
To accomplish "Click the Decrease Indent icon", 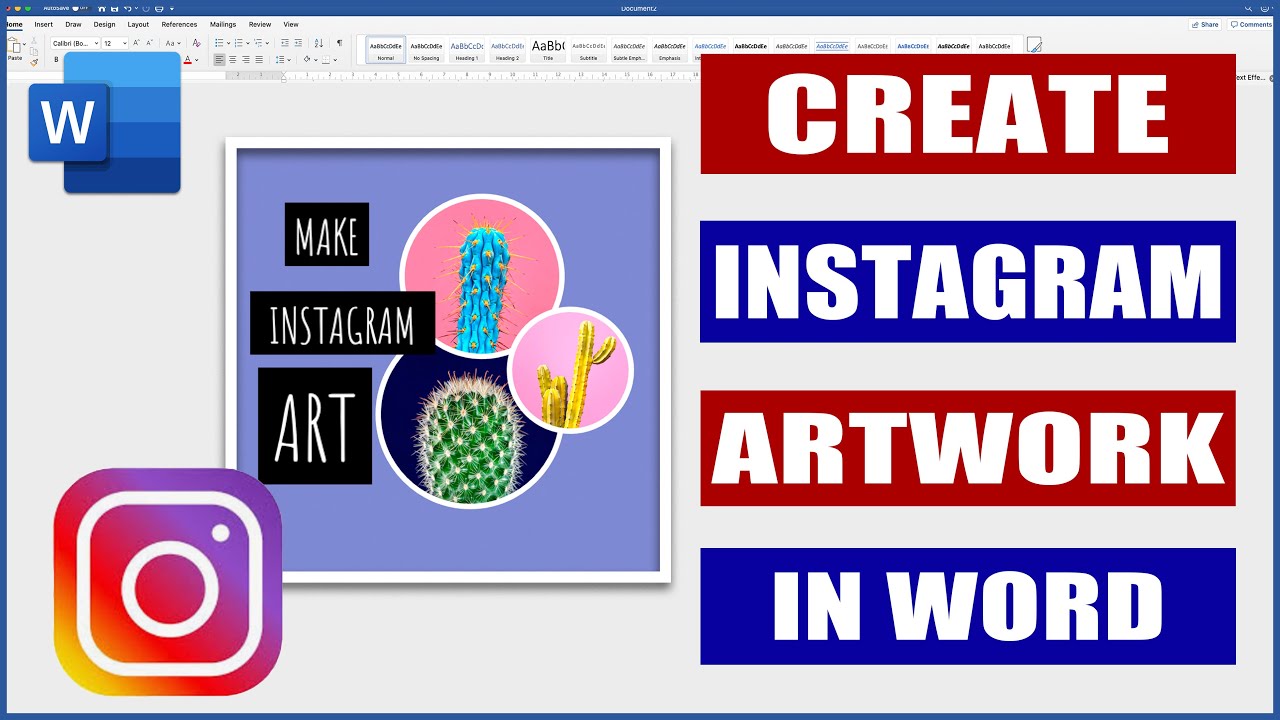I will coord(285,43).
